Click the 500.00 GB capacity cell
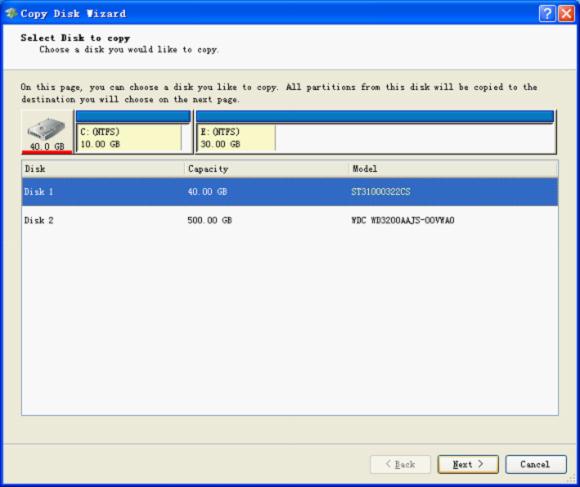The width and height of the screenshot is (580, 487). click(209, 220)
